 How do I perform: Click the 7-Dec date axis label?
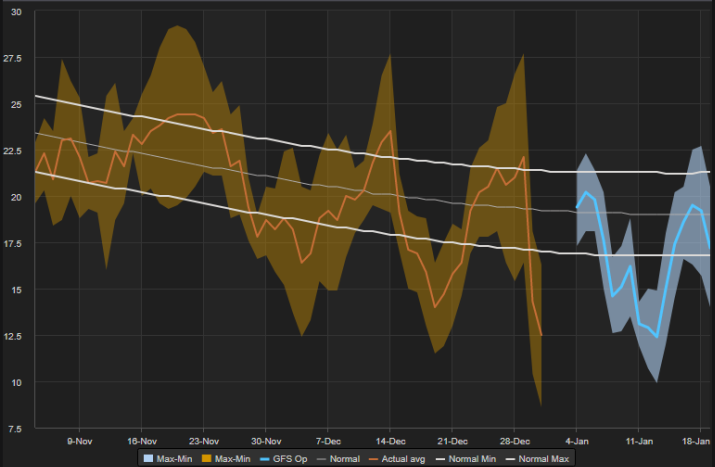tap(328, 441)
